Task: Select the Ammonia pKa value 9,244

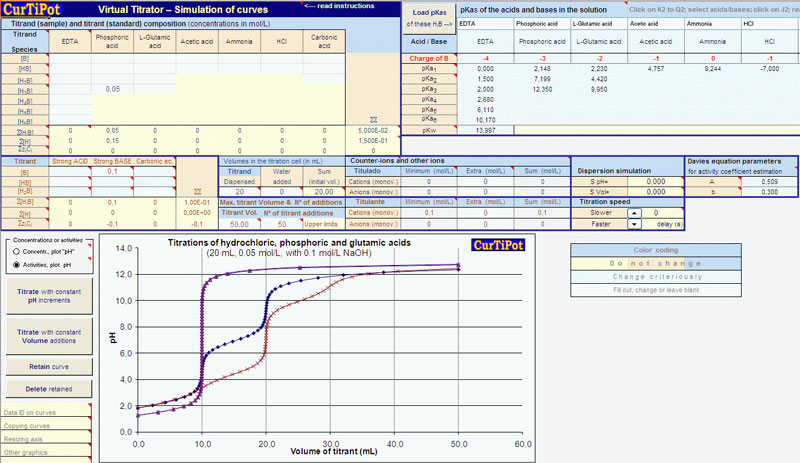Action: [x=713, y=68]
